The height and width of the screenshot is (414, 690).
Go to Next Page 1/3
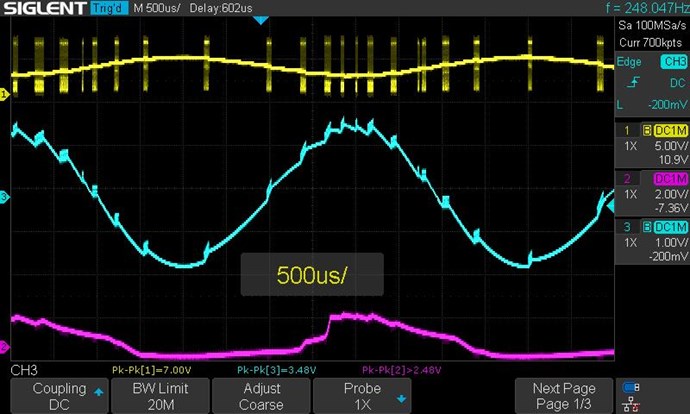[564, 396]
